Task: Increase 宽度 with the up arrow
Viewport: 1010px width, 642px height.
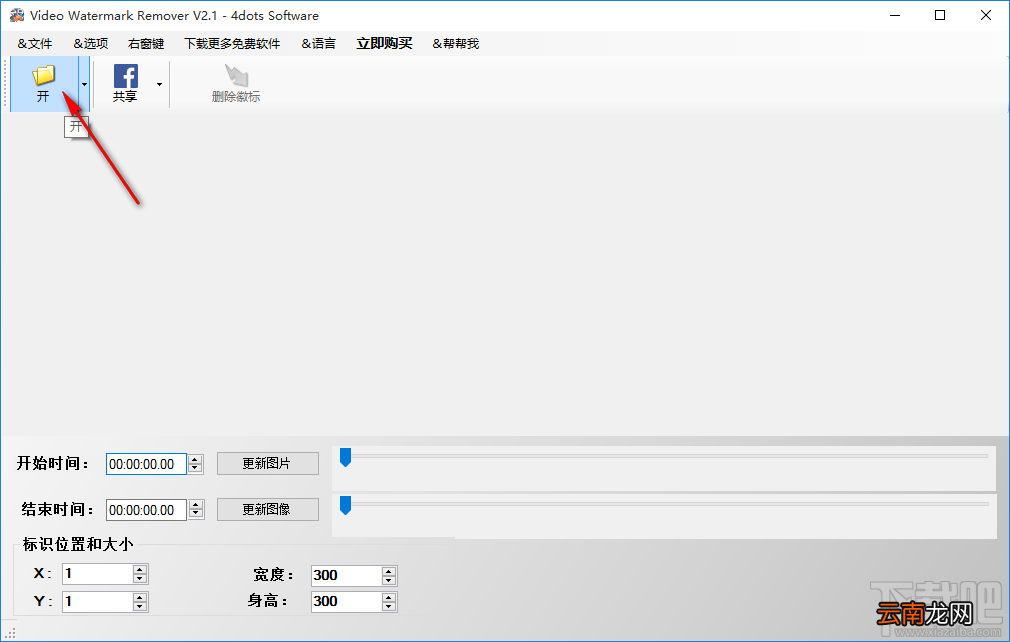Action: coord(388,571)
